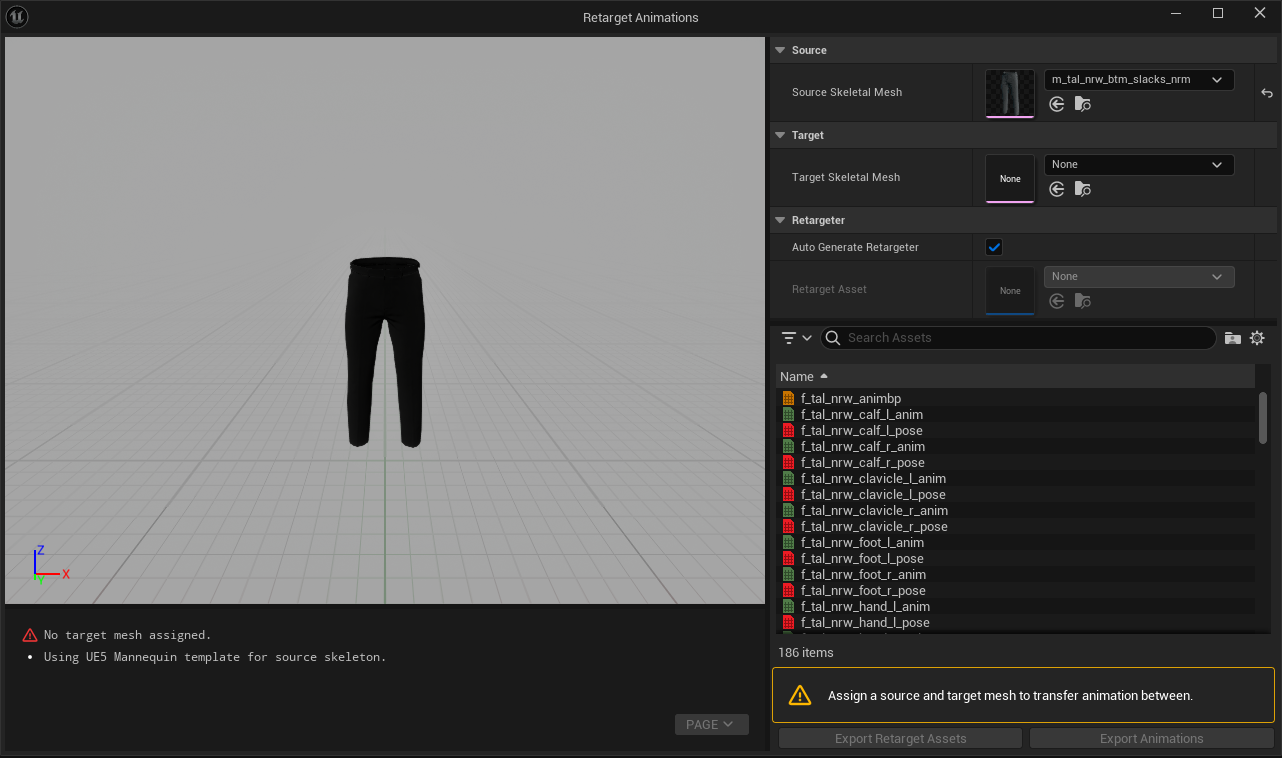Click the search magnifier icon
The width and height of the screenshot is (1282, 758).
click(x=833, y=338)
